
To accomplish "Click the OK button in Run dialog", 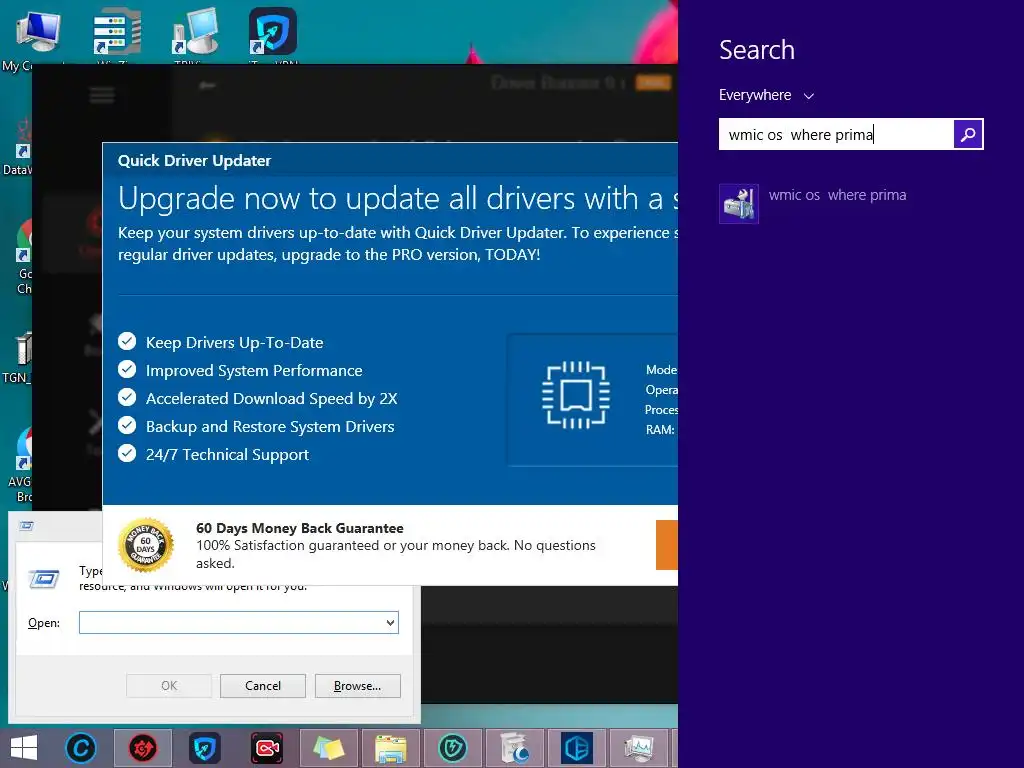I will point(169,686).
